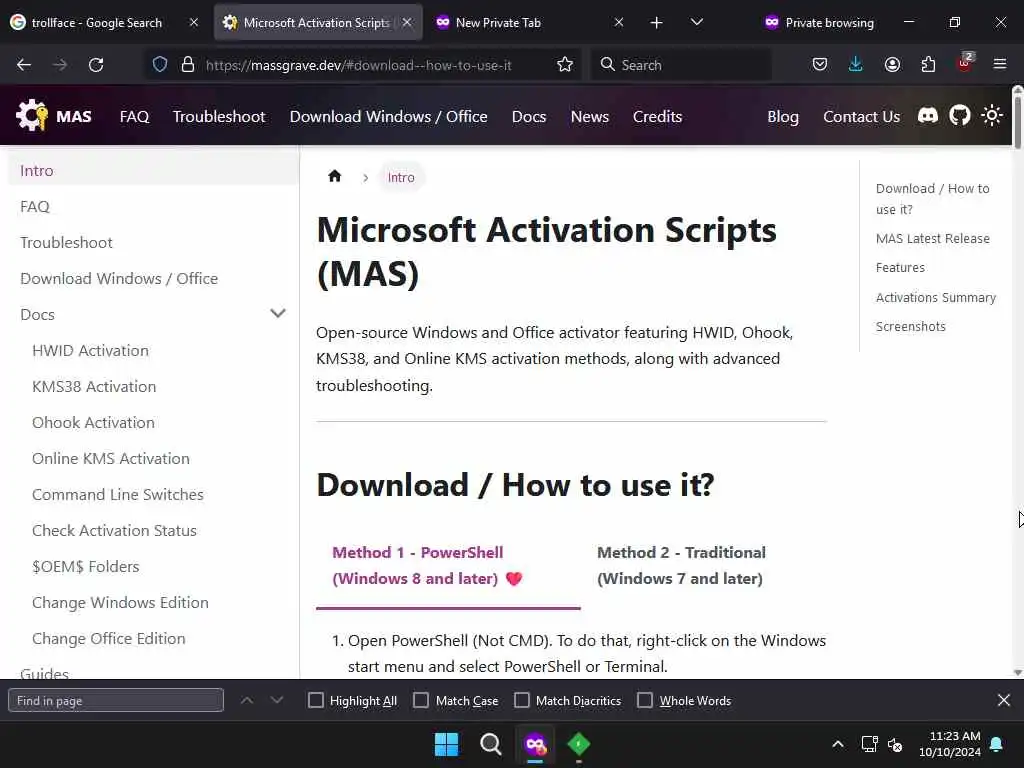Open Download Windows / Office top menu
The height and width of the screenshot is (768, 1024).
point(389,116)
